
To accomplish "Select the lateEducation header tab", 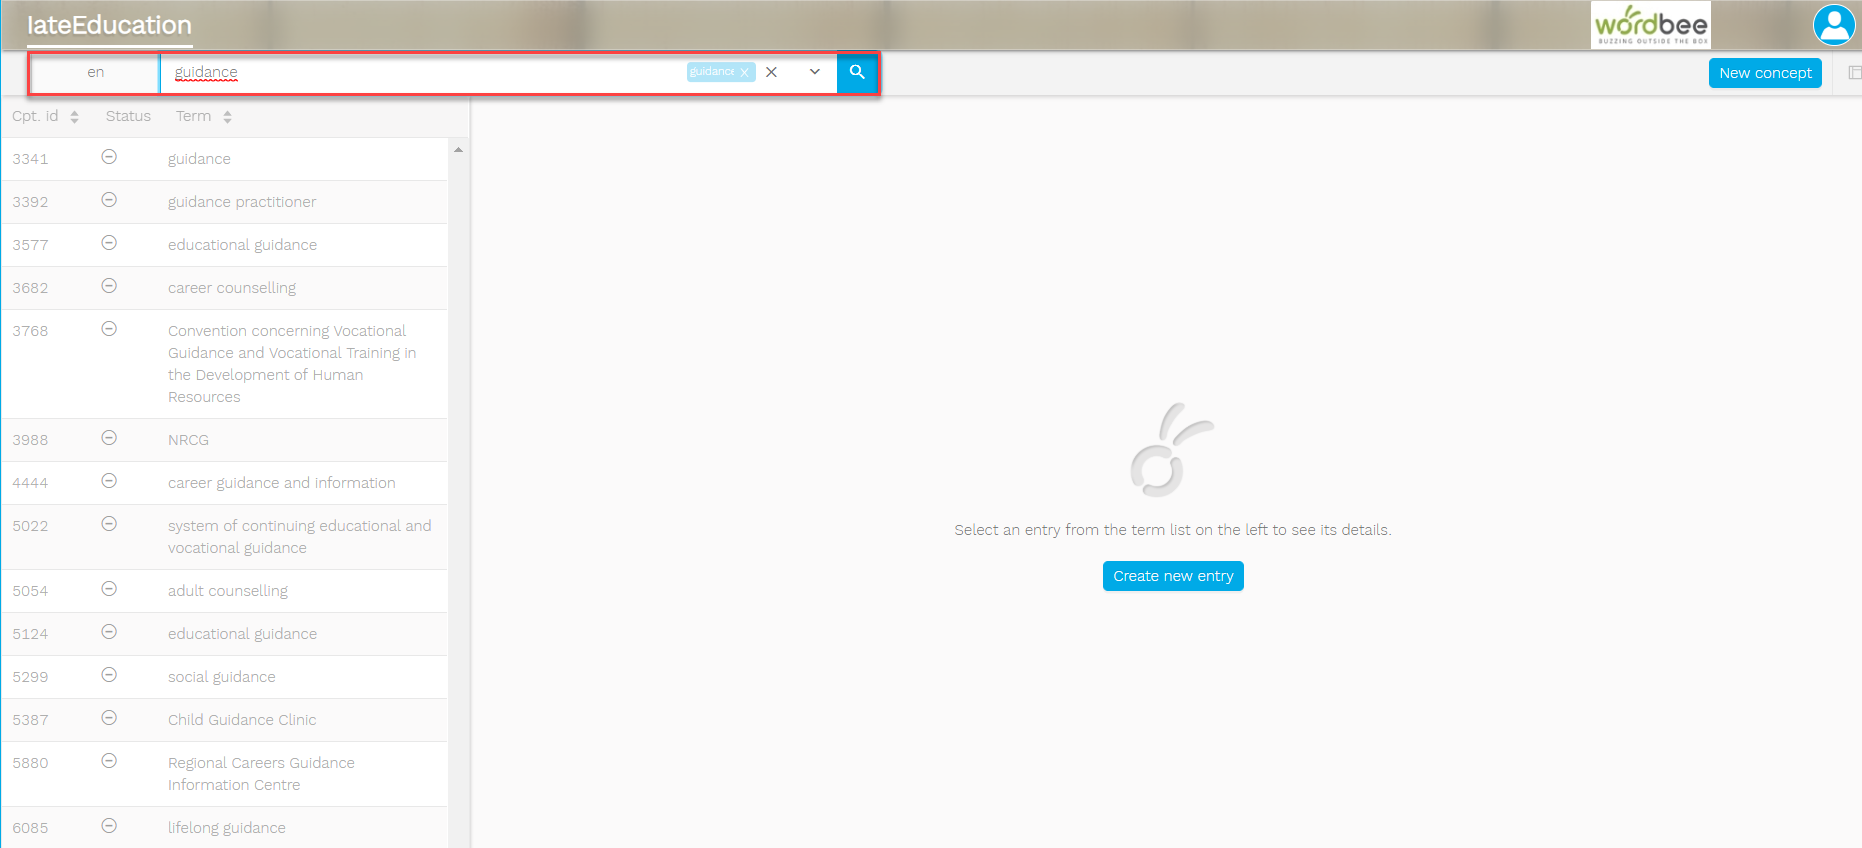I will [109, 26].
